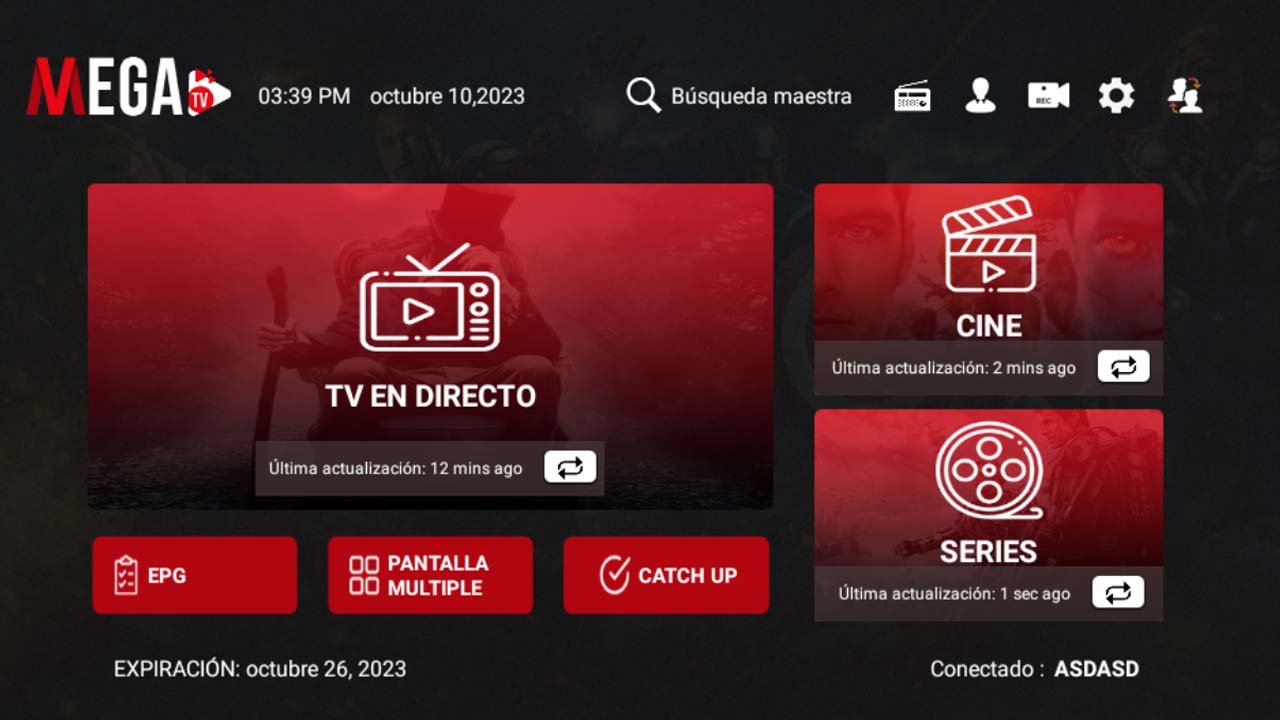This screenshot has width=1280, height=720.
Task: Open the CINE label
Action: click(989, 326)
